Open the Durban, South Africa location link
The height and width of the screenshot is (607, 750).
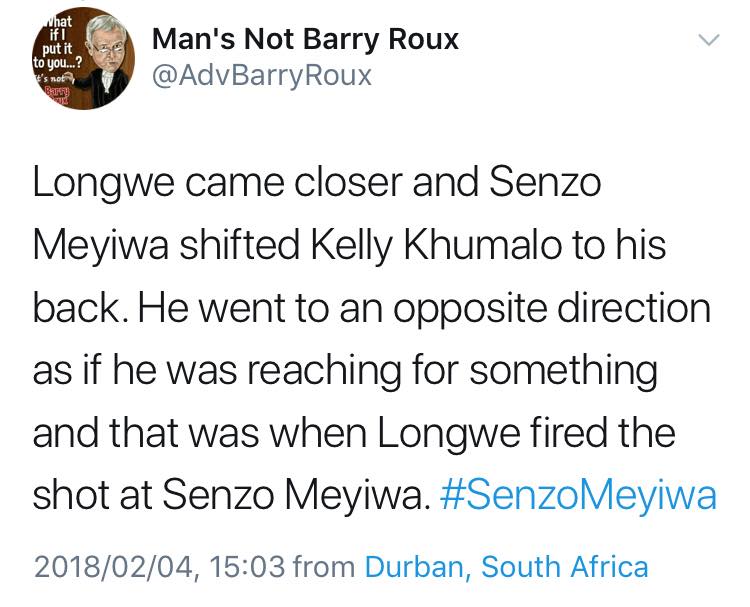tap(507, 567)
